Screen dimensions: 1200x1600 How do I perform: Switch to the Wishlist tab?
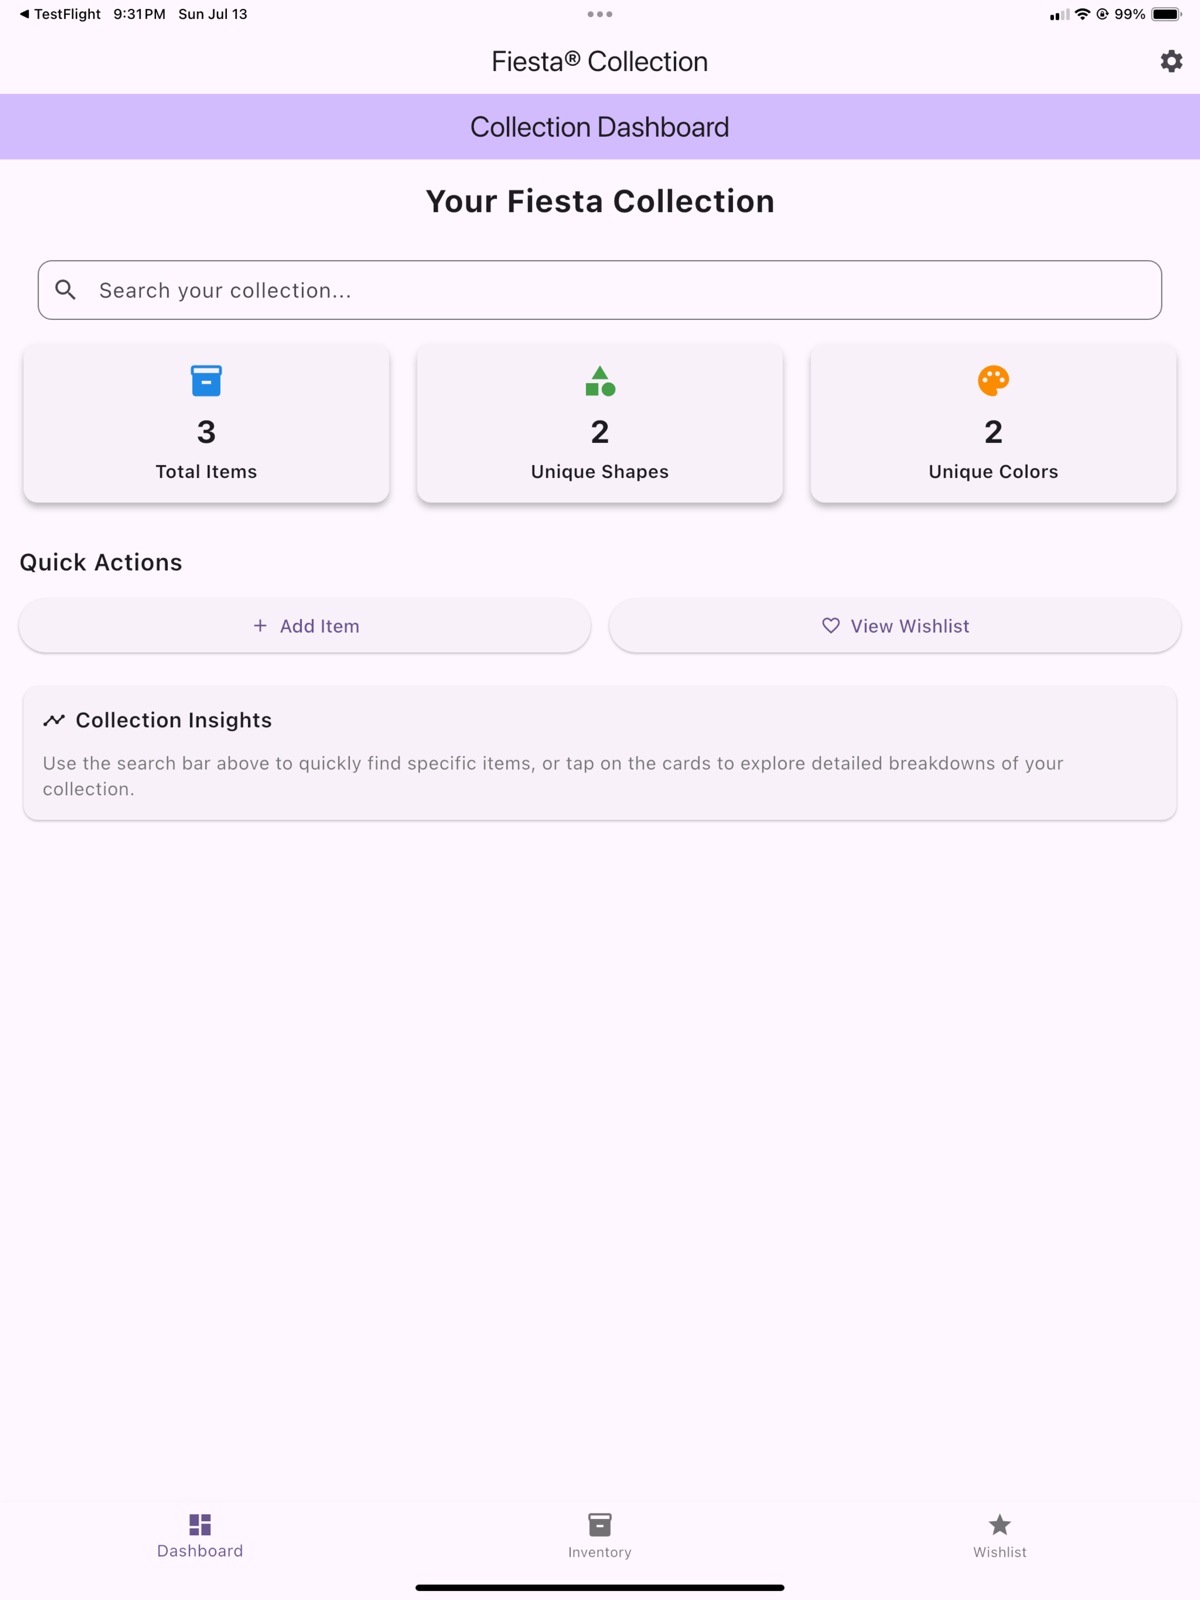(1000, 1535)
